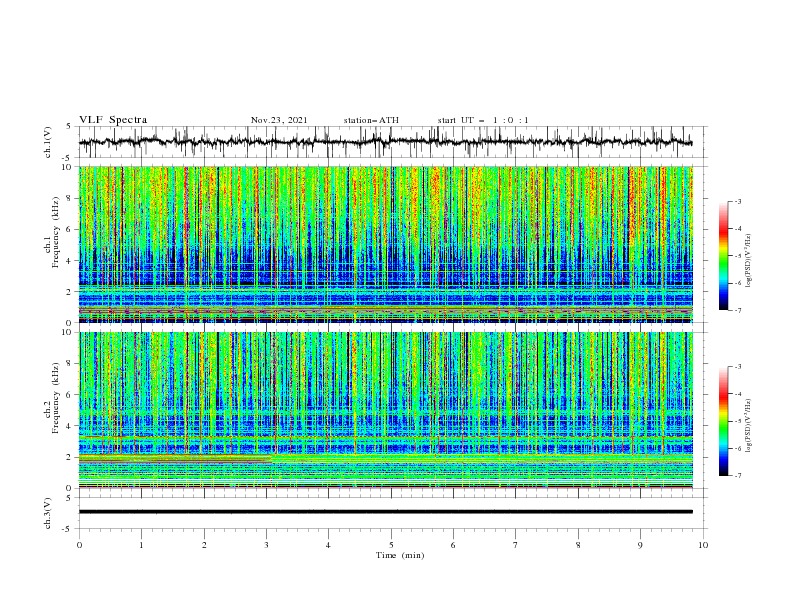Click the ch.2 spectrogram panel
792x612 pixels.
(385, 410)
